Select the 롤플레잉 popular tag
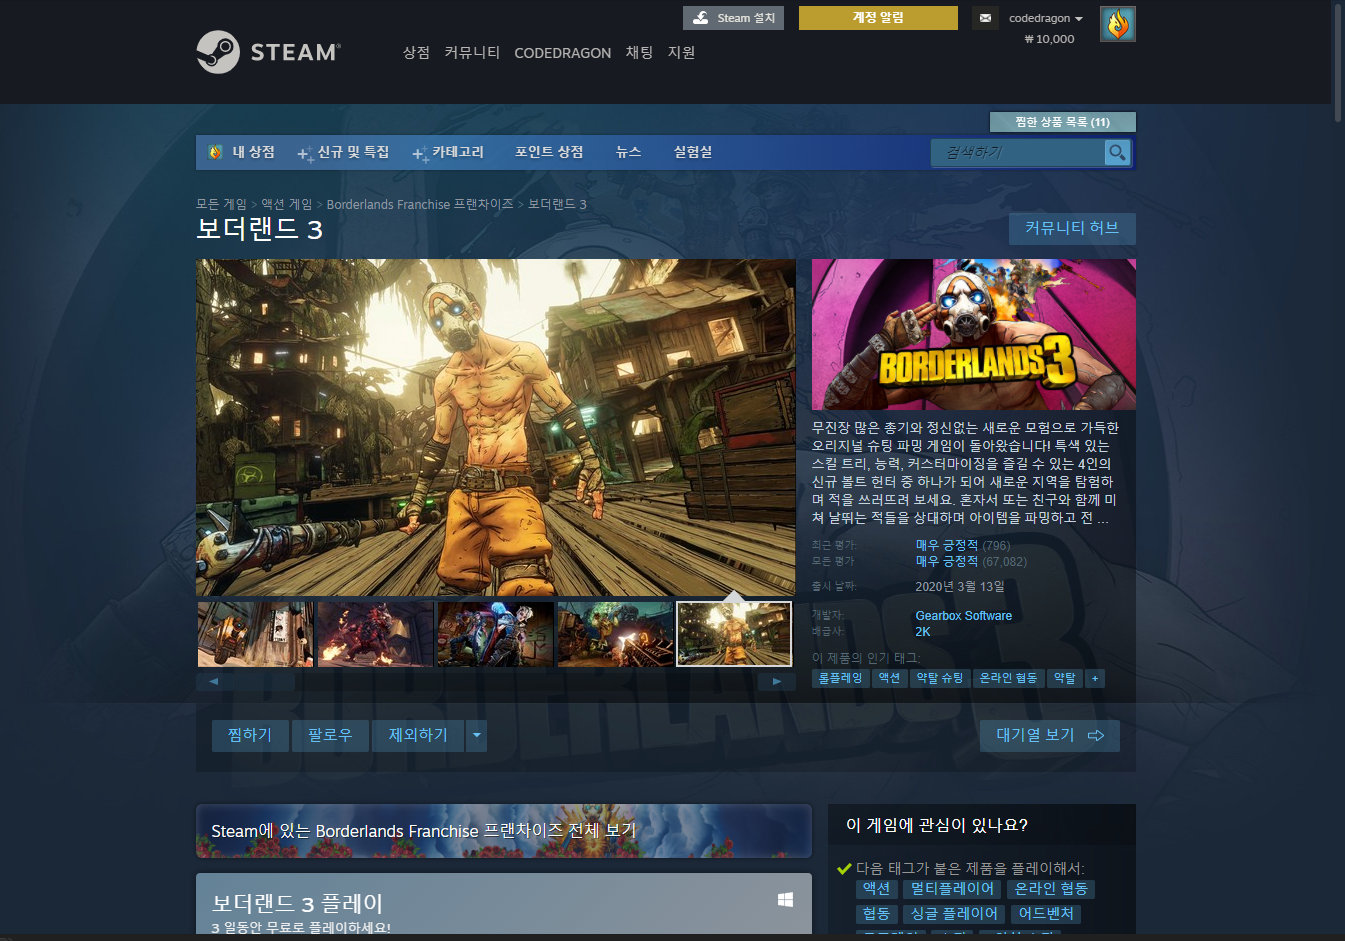 [840, 678]
